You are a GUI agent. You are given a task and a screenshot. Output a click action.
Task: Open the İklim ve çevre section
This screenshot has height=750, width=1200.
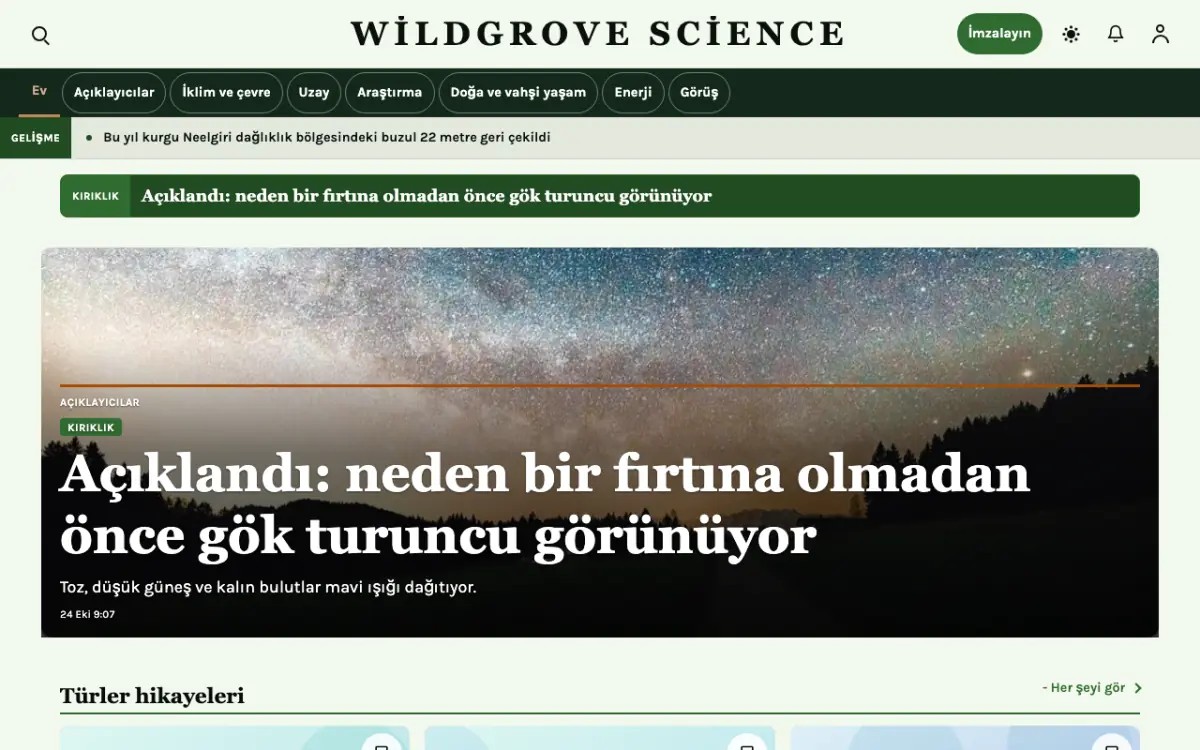226,92
